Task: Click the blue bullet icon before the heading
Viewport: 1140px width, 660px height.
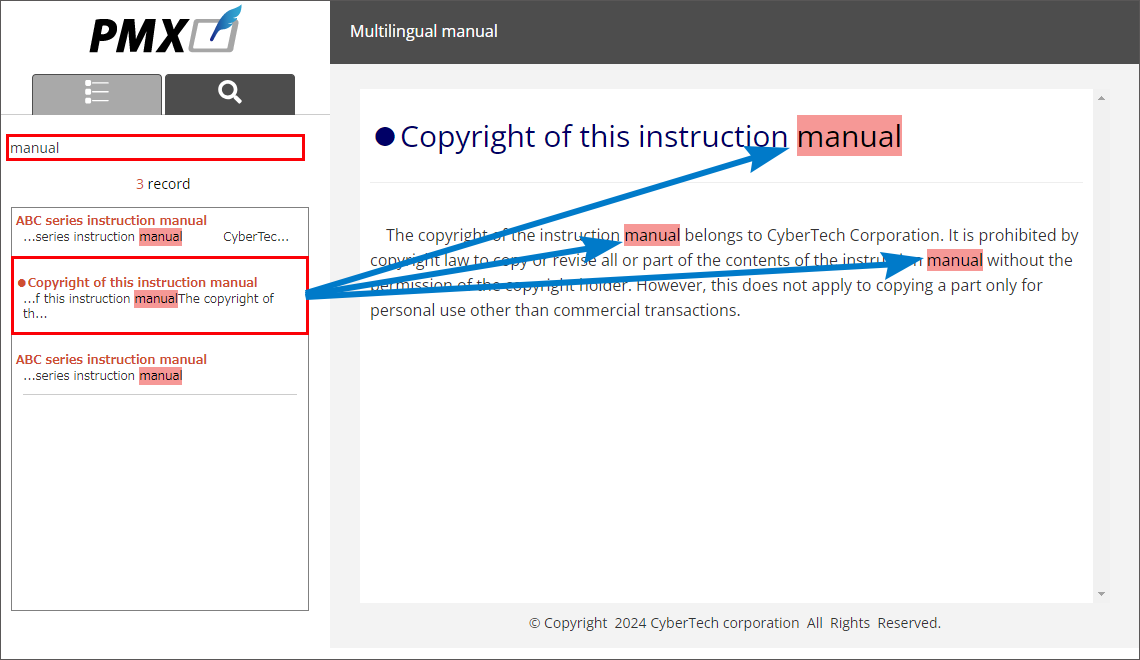Action: pos(385,136)
